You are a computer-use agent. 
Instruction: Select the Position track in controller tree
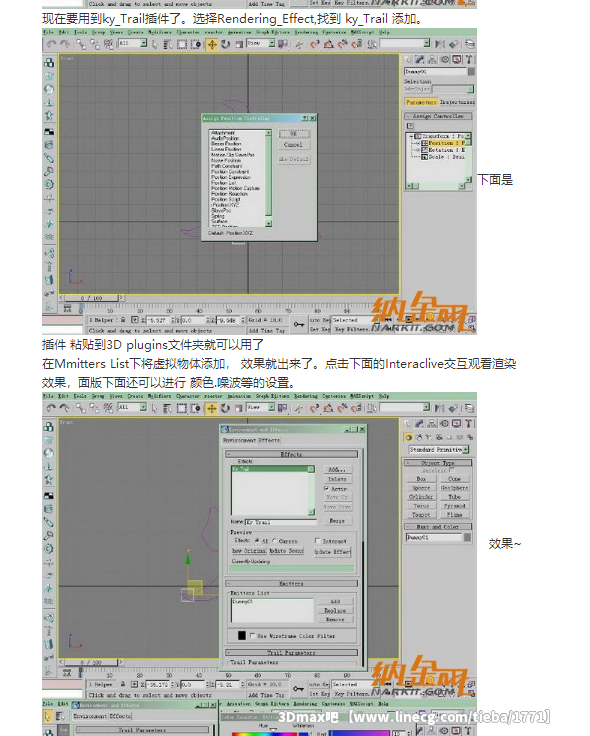pos(444,143)
